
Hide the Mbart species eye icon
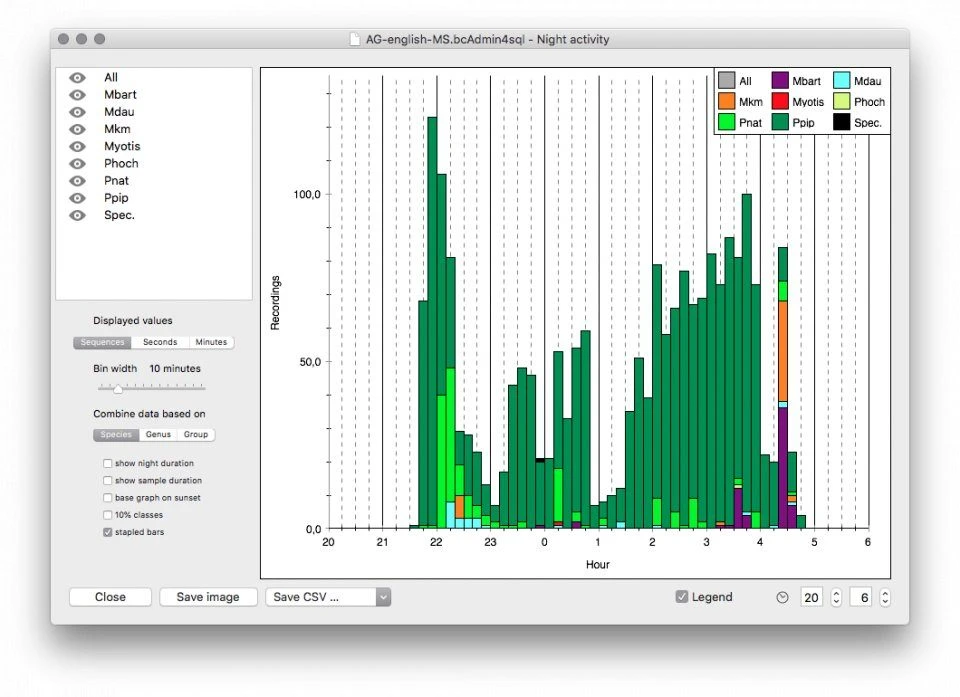pyautogui.click(x=77, y=95)
